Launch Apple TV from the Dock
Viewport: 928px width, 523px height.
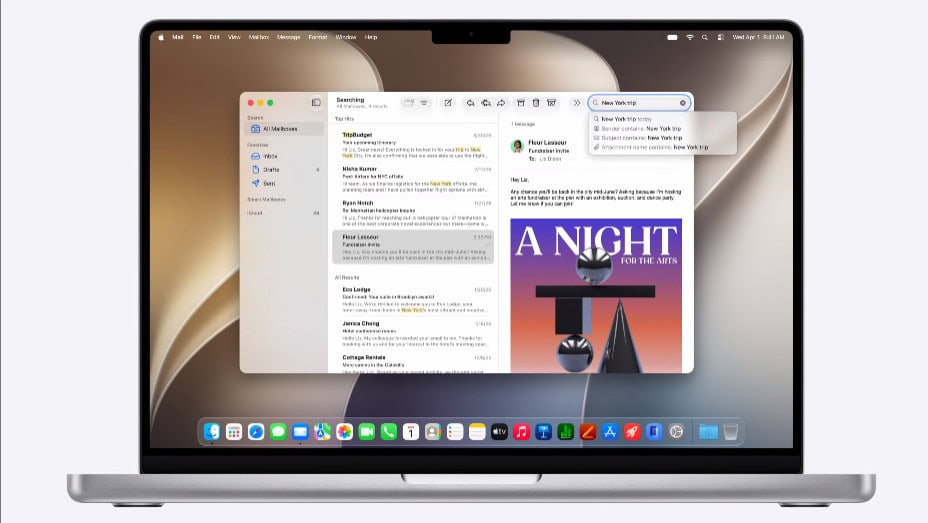pyautogui.click(x=500, y=432)
